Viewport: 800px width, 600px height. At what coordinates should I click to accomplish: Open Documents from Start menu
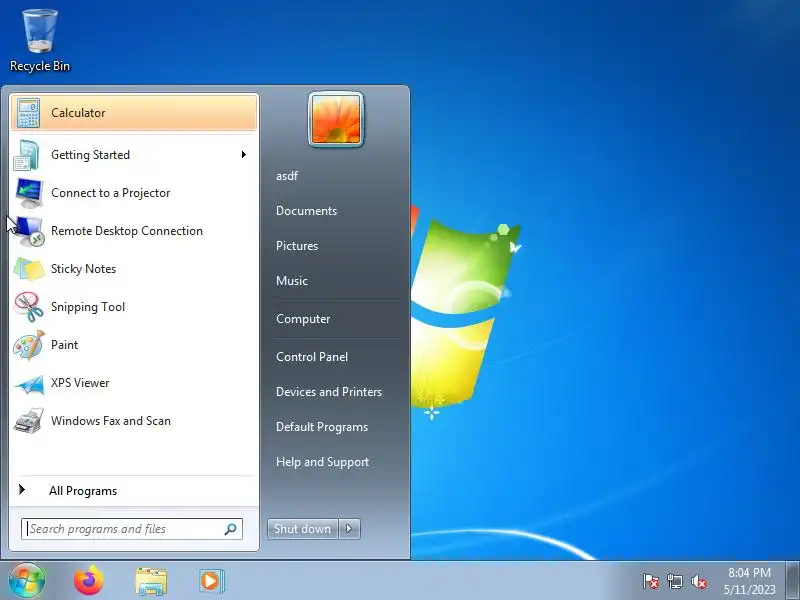(307, 211)
